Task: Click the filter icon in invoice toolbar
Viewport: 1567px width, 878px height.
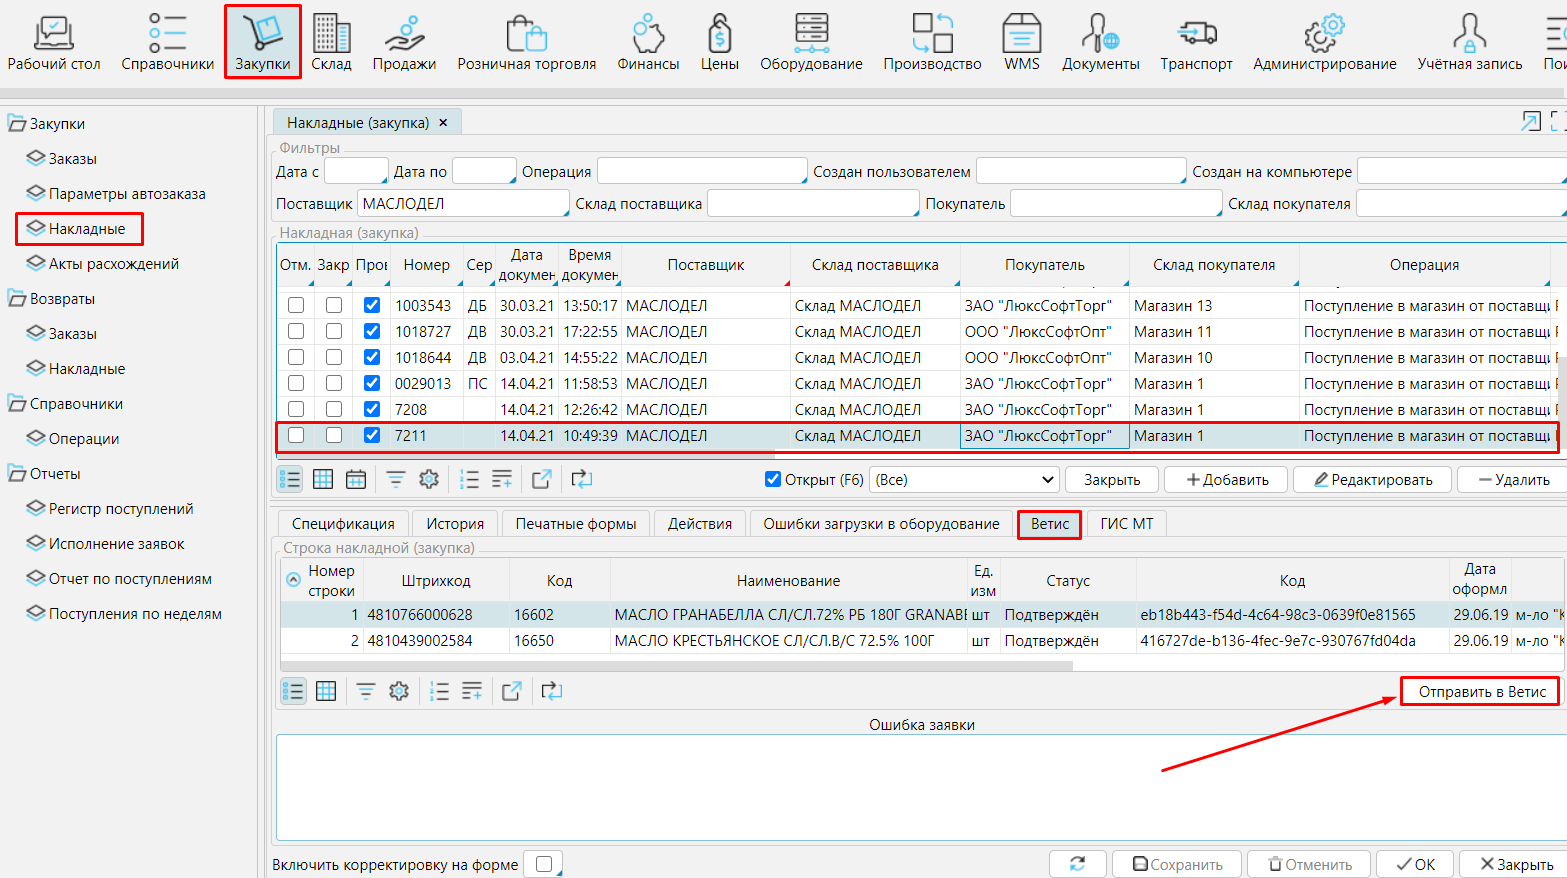Action: [396, 480]
